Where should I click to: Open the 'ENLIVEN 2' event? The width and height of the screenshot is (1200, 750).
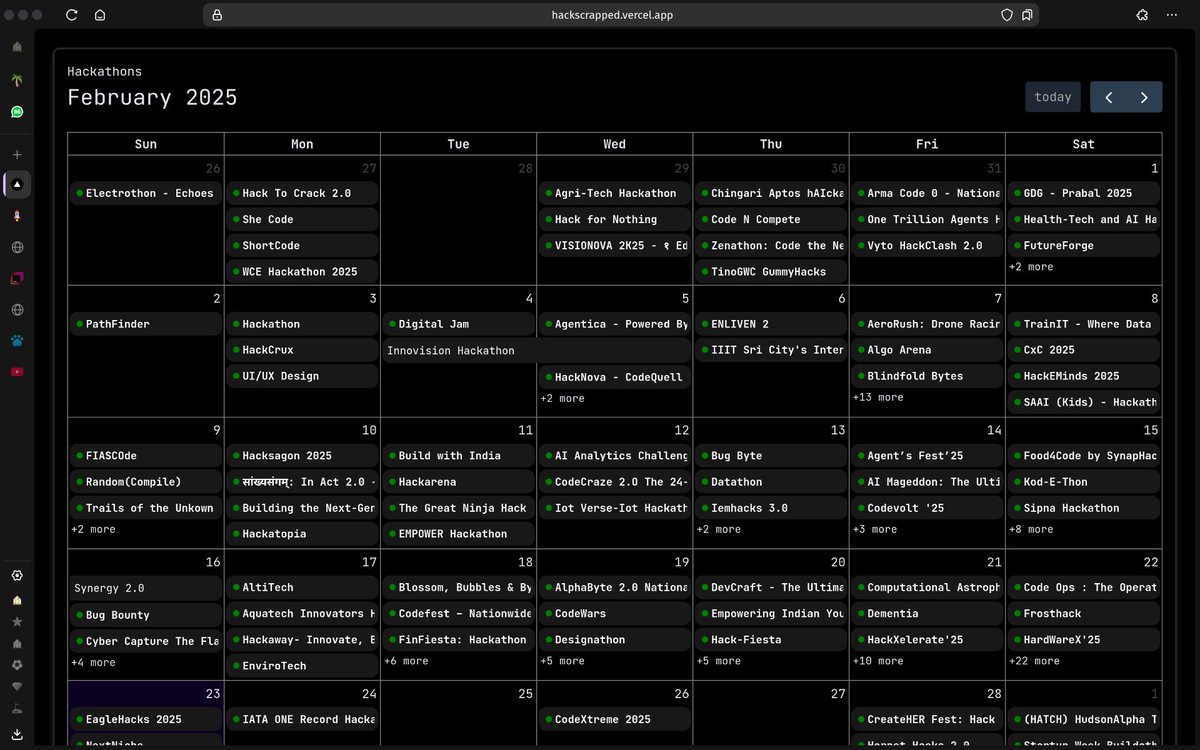click(x=770, y=324)
